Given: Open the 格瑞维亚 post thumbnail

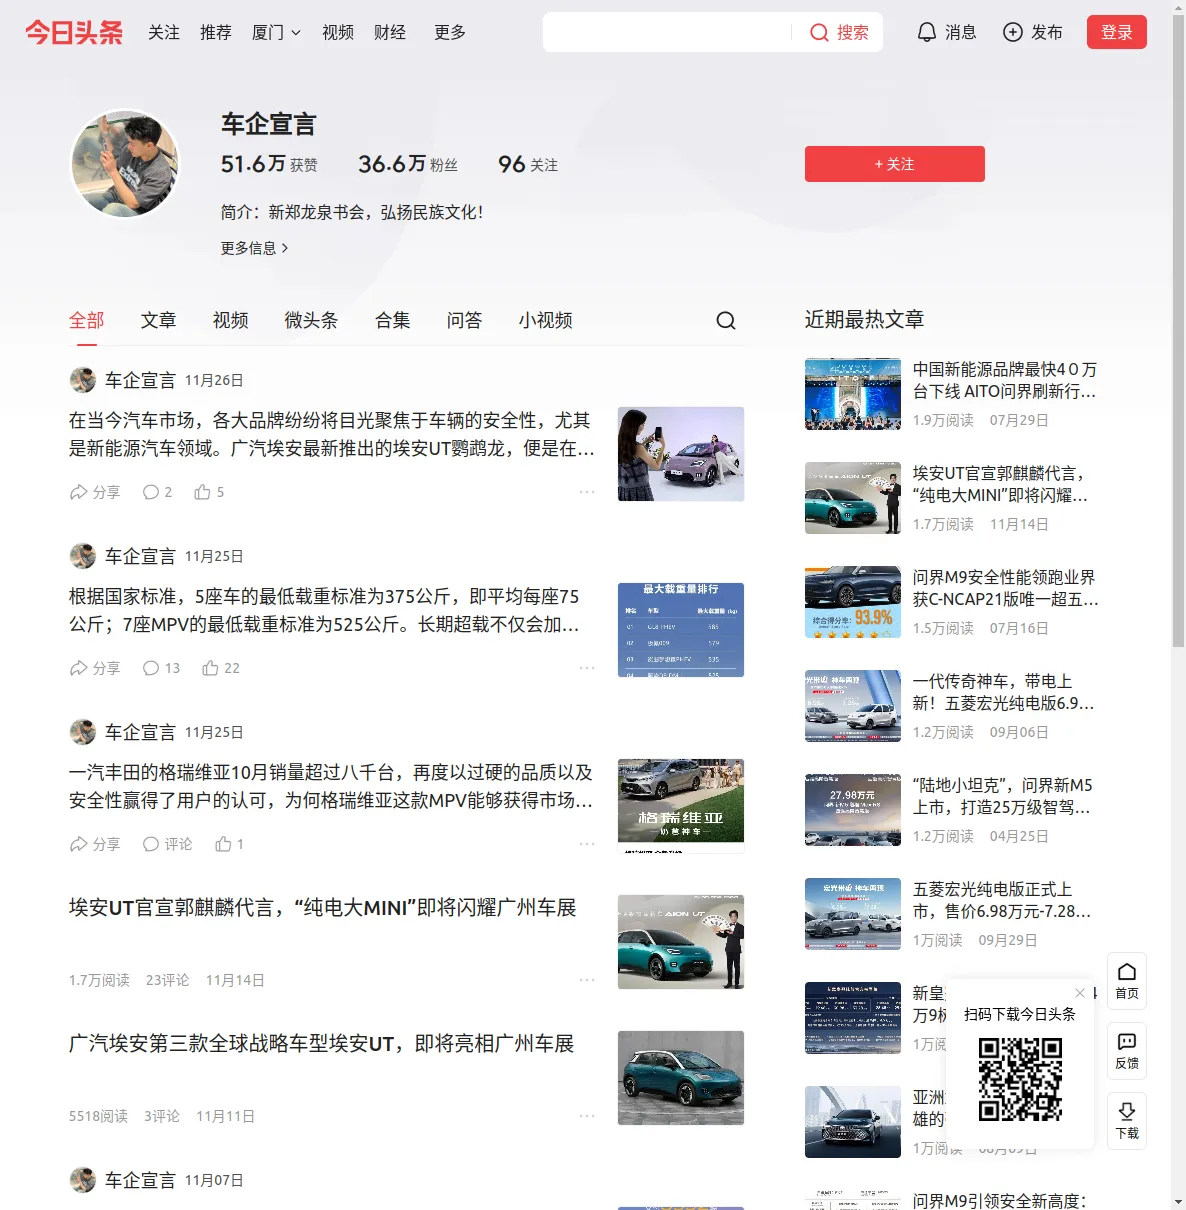Looking at the screenshot, I should pyautogui.click(x=681, y=806).
